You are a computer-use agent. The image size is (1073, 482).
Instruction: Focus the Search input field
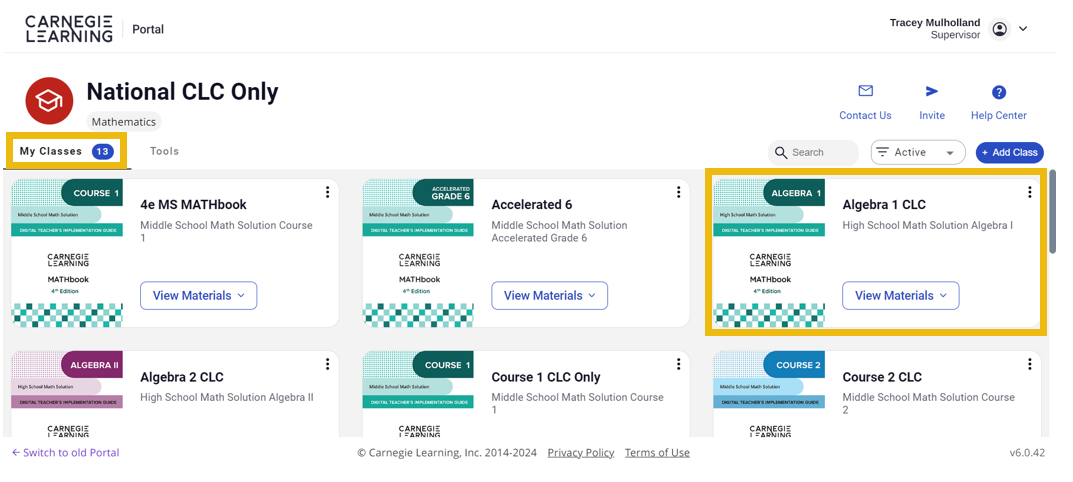[x=812, y=152]
